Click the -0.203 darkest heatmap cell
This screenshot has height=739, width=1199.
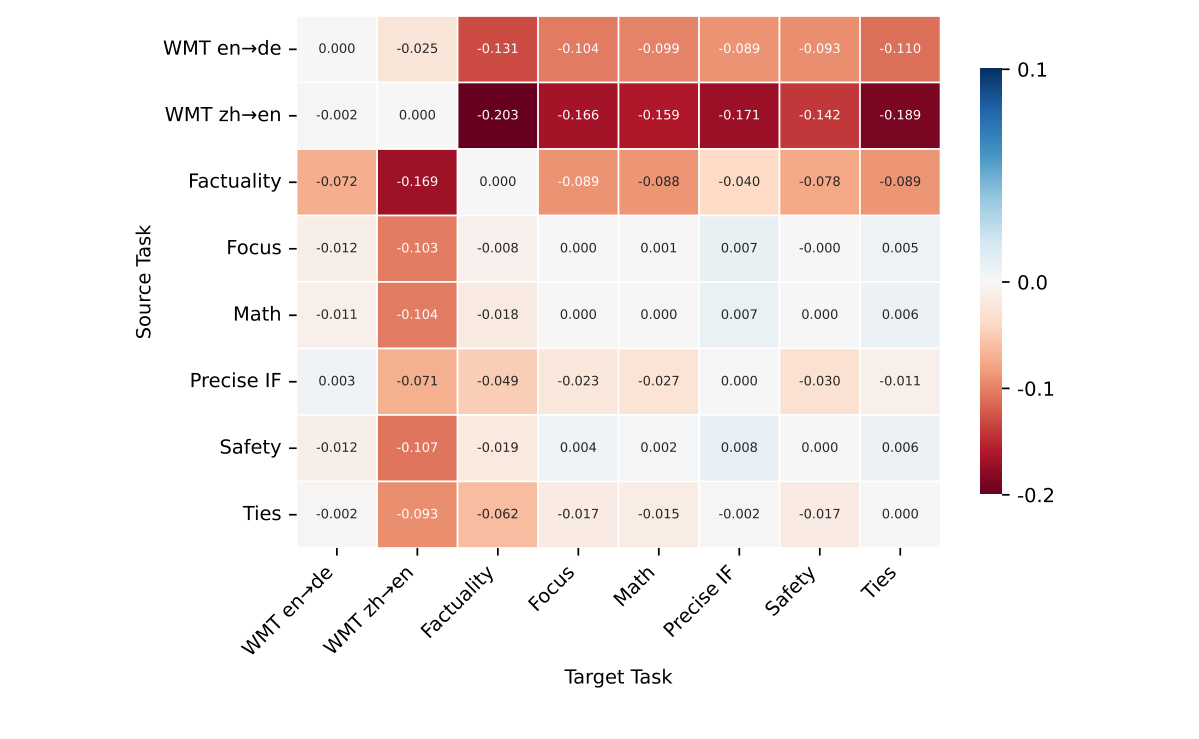pyautogui.click(x=497, y=115)
